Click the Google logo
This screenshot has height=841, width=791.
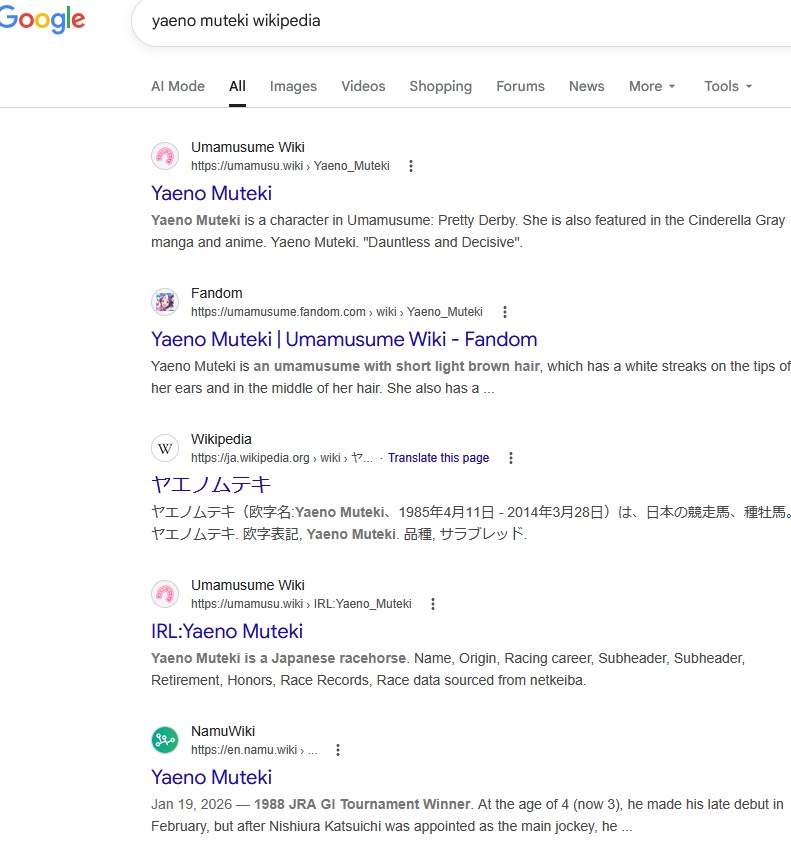[42, 20]
